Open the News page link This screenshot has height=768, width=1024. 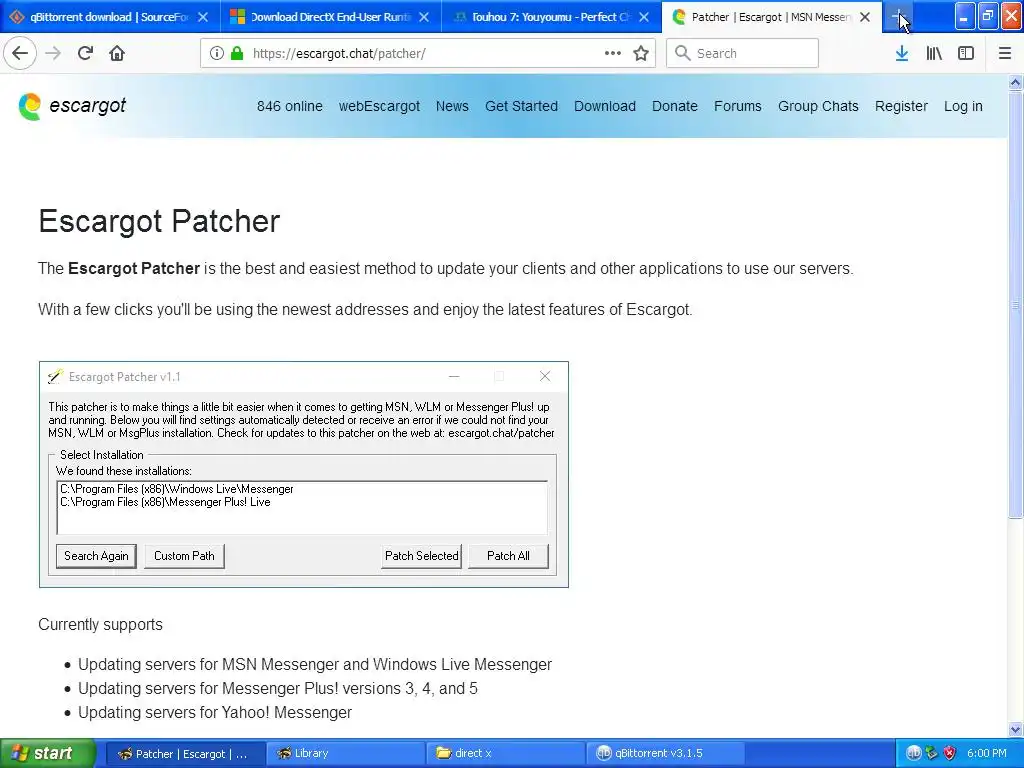(x=452, y=106)
